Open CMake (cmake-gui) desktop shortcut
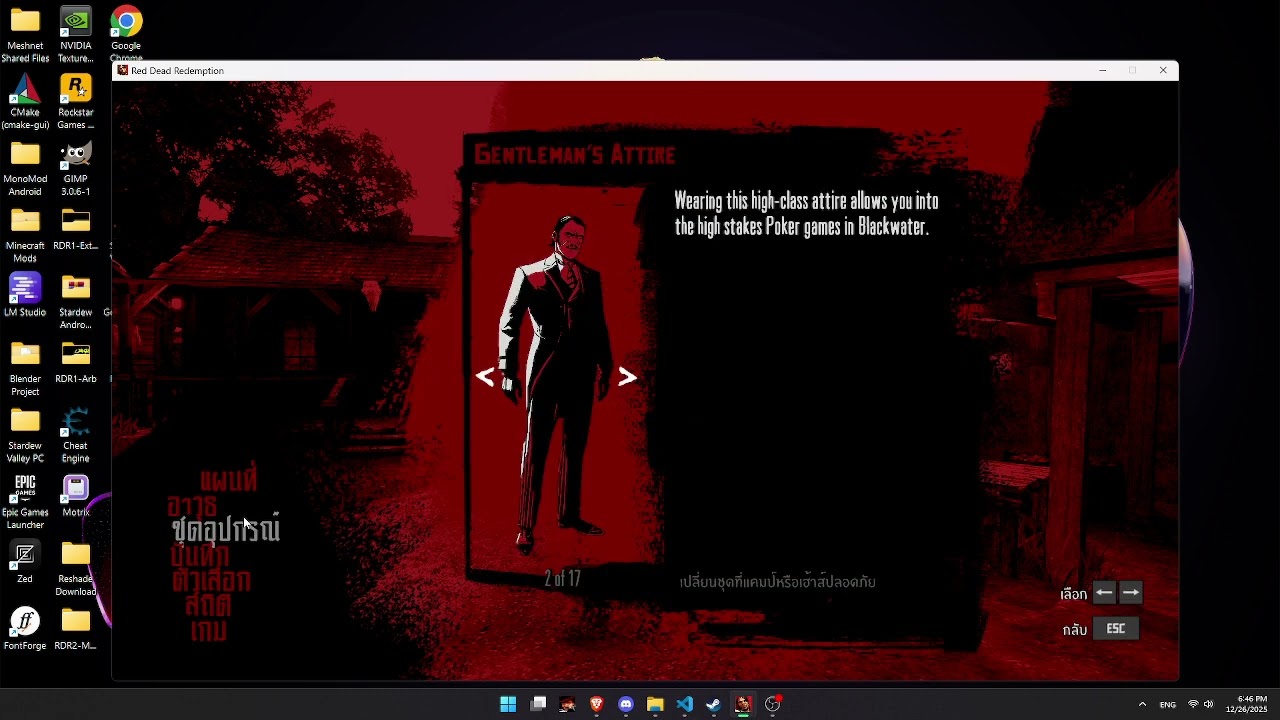The width and height of the screenshot is (1280, 720). [x=25, y=102]
